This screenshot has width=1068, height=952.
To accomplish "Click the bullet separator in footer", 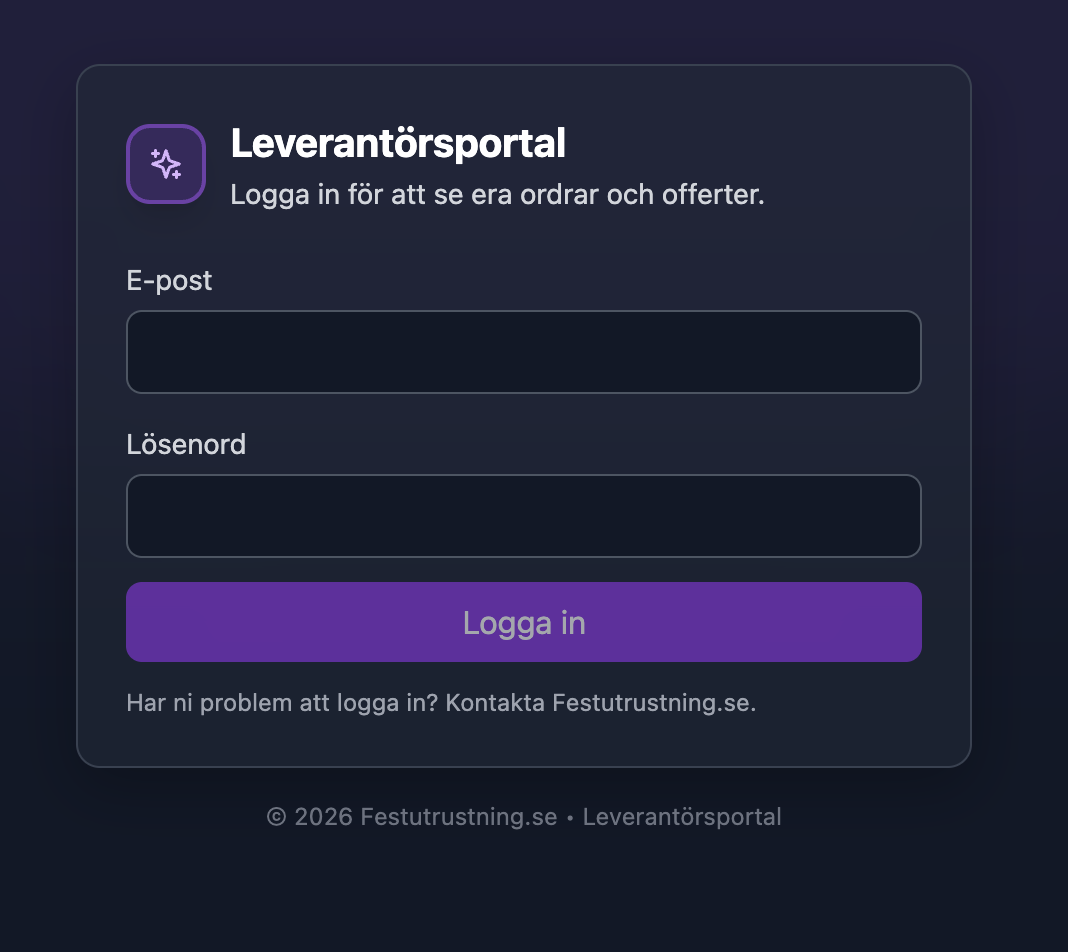I will click(570, 818).
